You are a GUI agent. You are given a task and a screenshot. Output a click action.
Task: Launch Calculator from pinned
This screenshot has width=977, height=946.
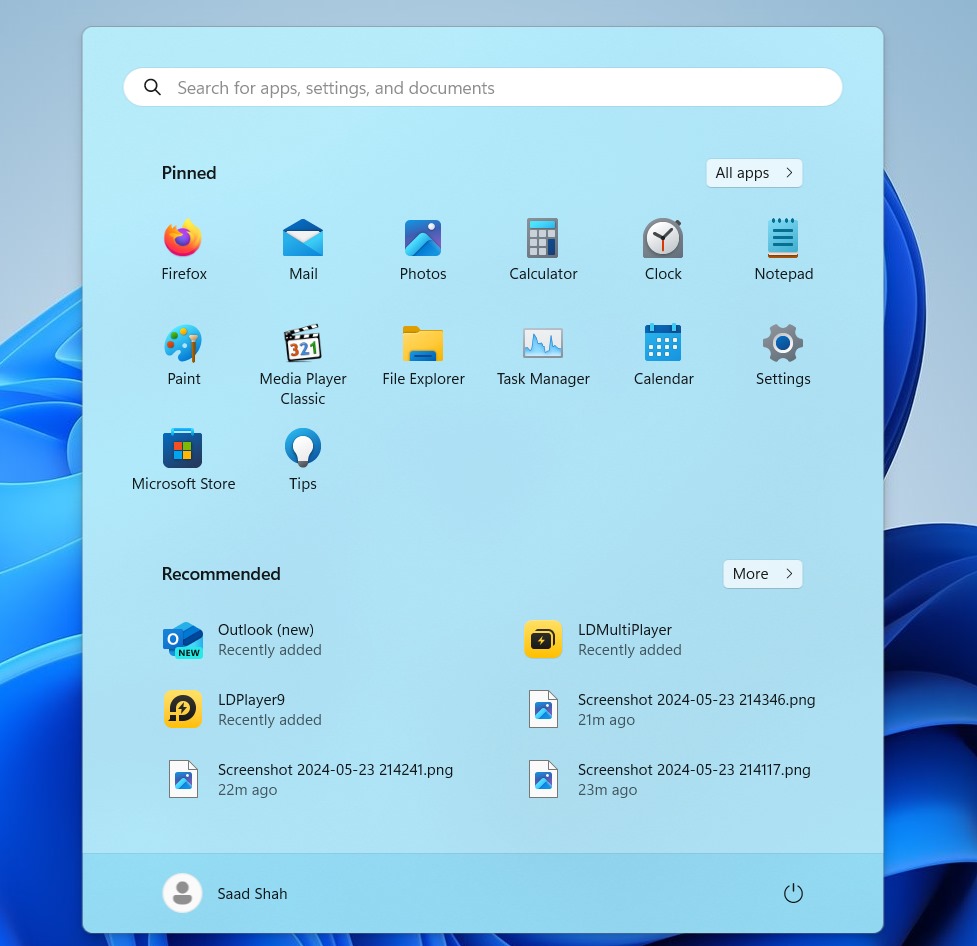click(543, 249)
